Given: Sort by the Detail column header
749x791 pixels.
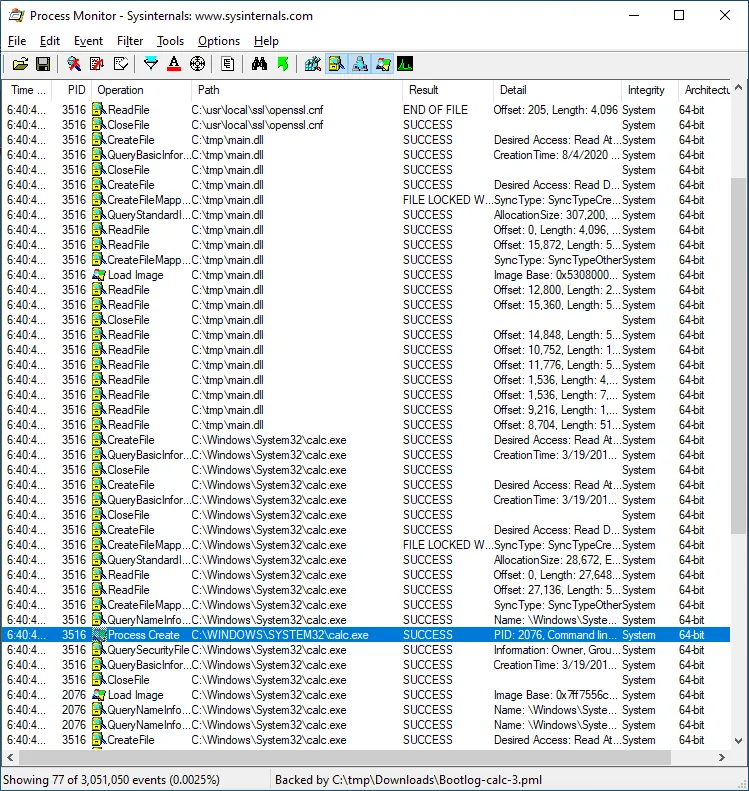Looking at the screenshot, I should (x=557, y=90).
